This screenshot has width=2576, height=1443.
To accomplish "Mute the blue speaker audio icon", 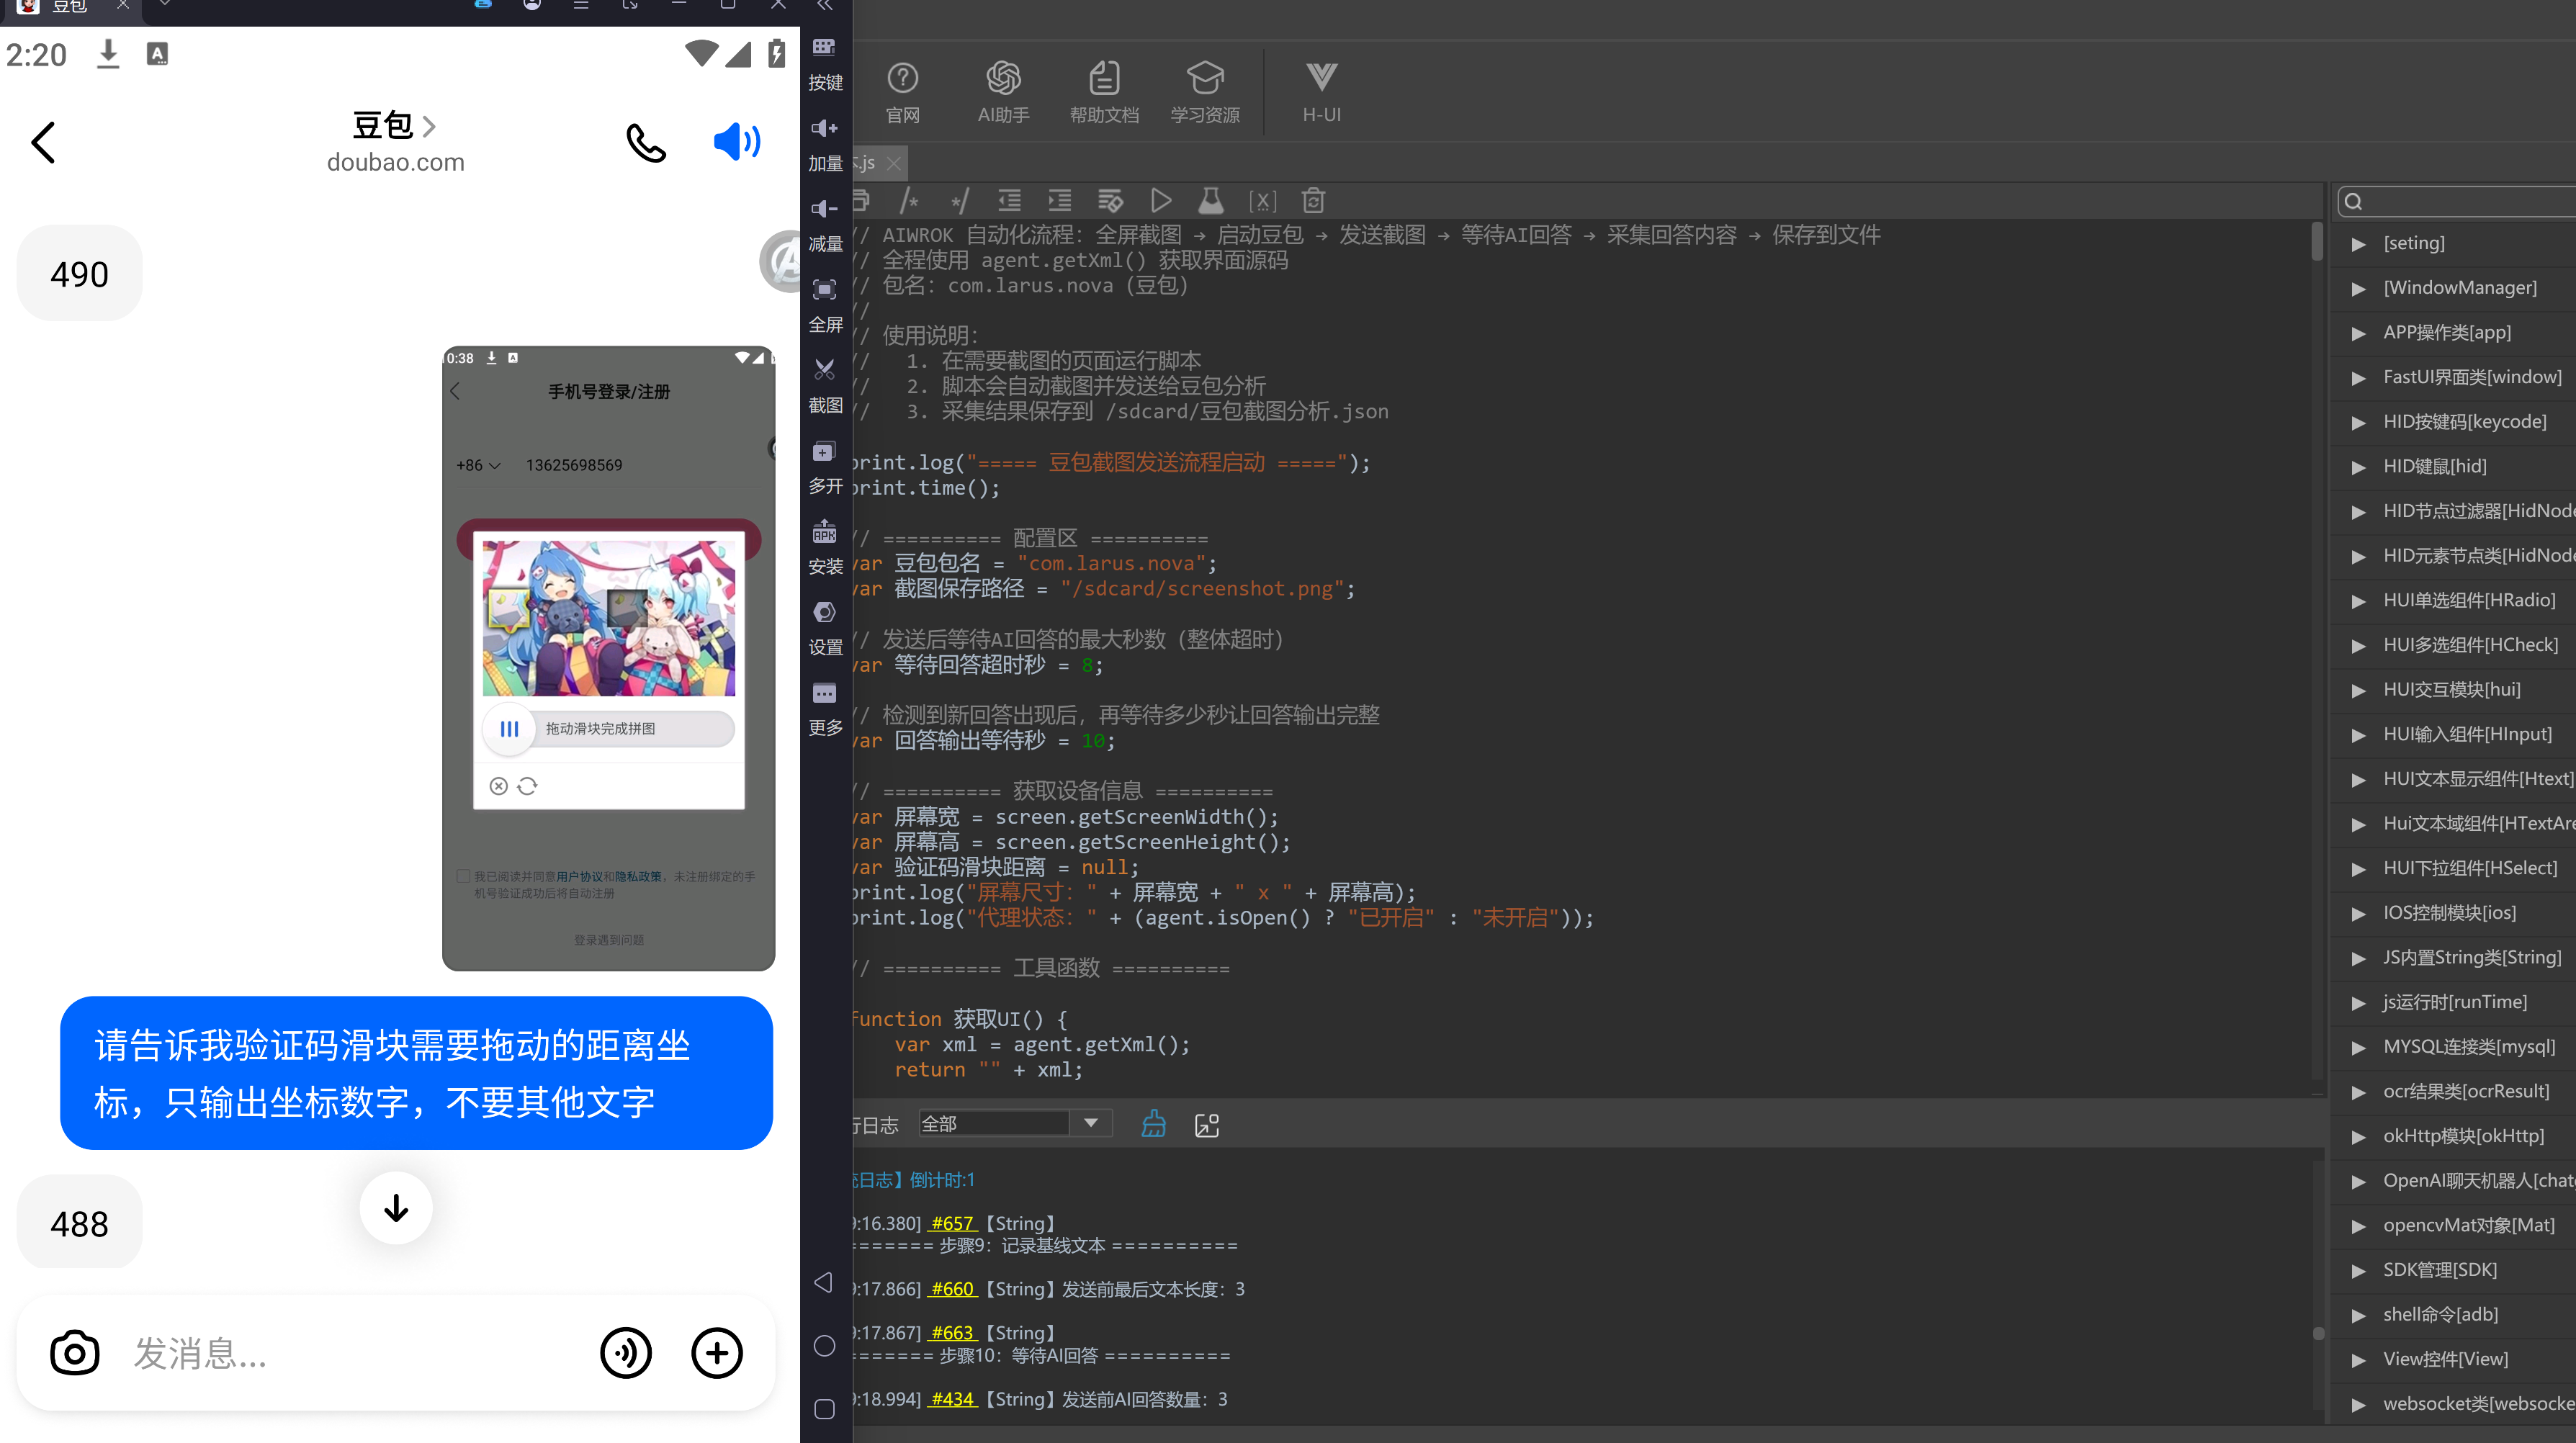I will click(x=737, y=142).
